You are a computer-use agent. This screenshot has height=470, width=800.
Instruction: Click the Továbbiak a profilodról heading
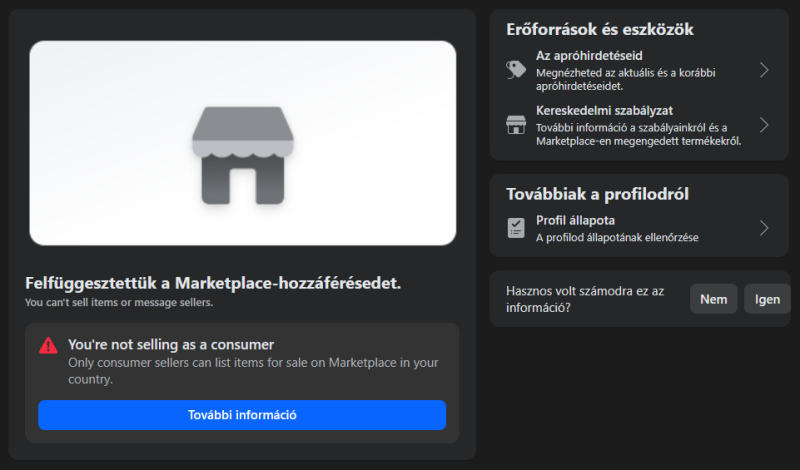[x=597, y=194]
